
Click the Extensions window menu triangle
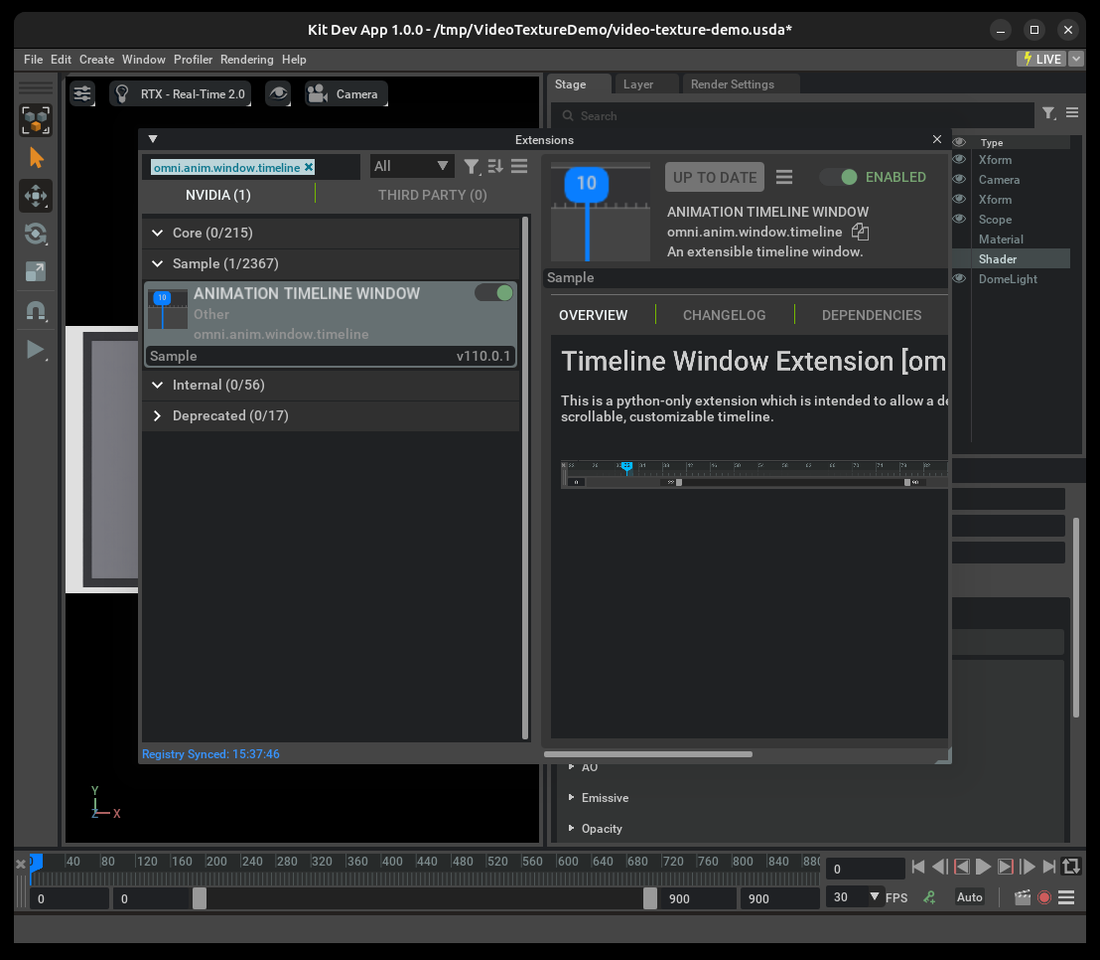153,139
